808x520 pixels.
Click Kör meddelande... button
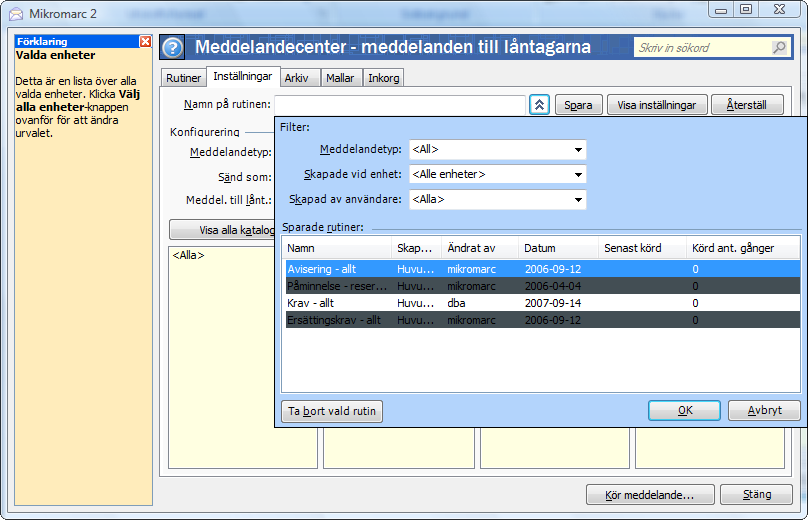[x=650, y=495]
